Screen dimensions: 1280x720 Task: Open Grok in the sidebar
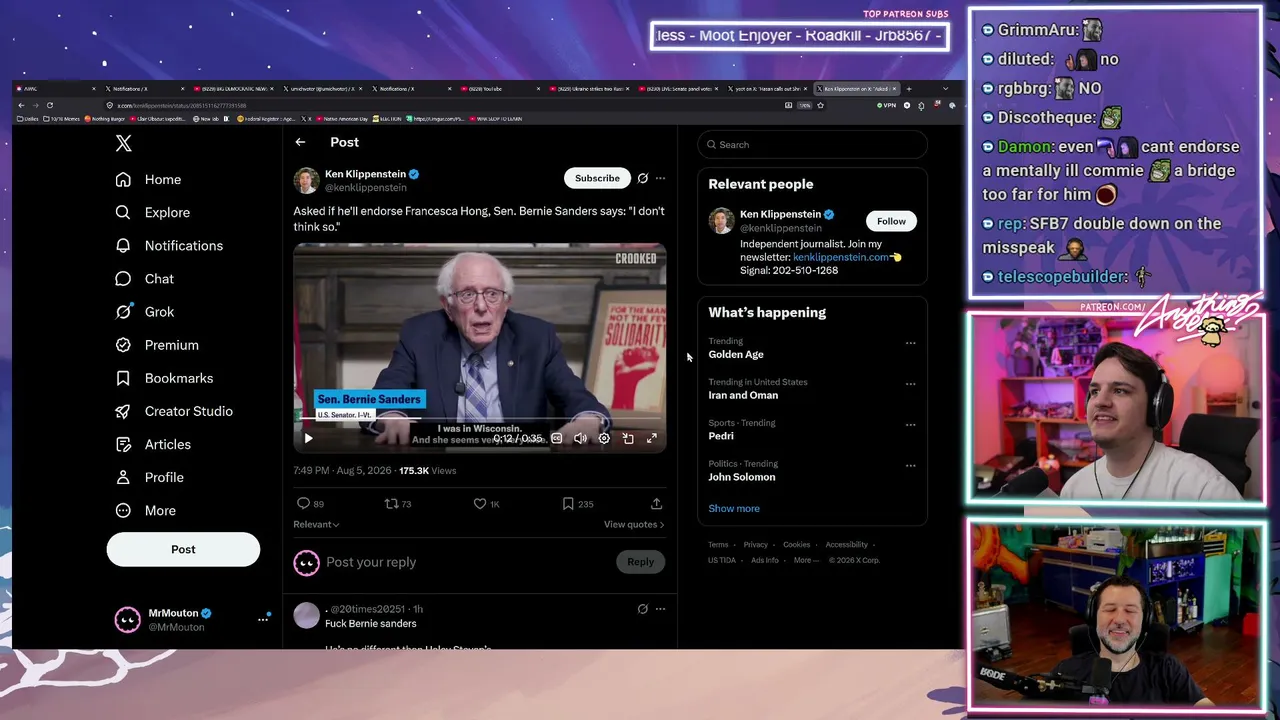145,312
